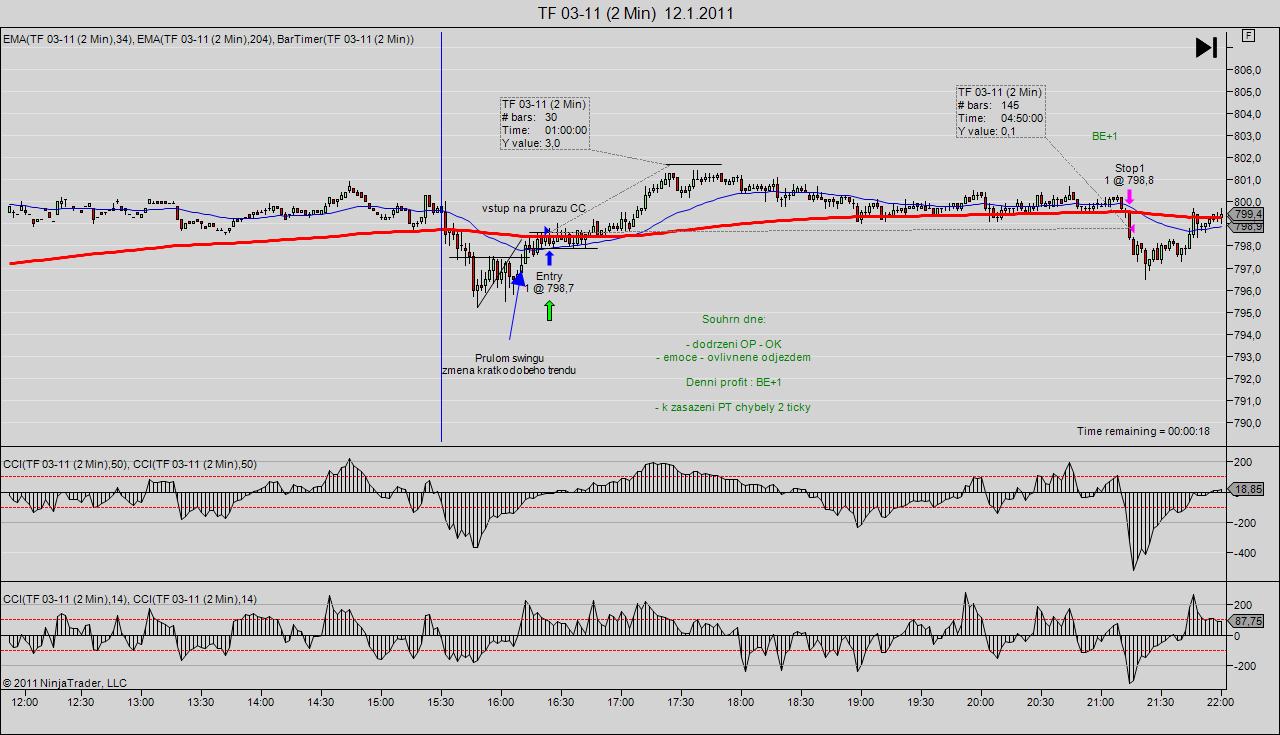Select the 'Denni profit : BE+1' note
This screenshot has height=735, width=1280.
[x=734, y=382]
